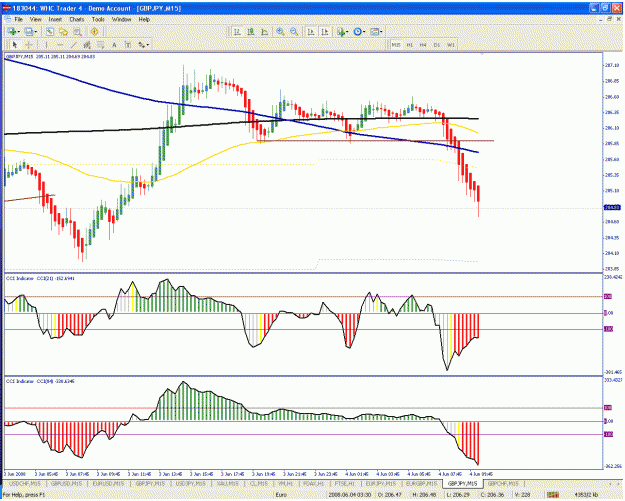Expand the Templates dropdown arrow
The image size is (625, 501).
pos(381,31)
